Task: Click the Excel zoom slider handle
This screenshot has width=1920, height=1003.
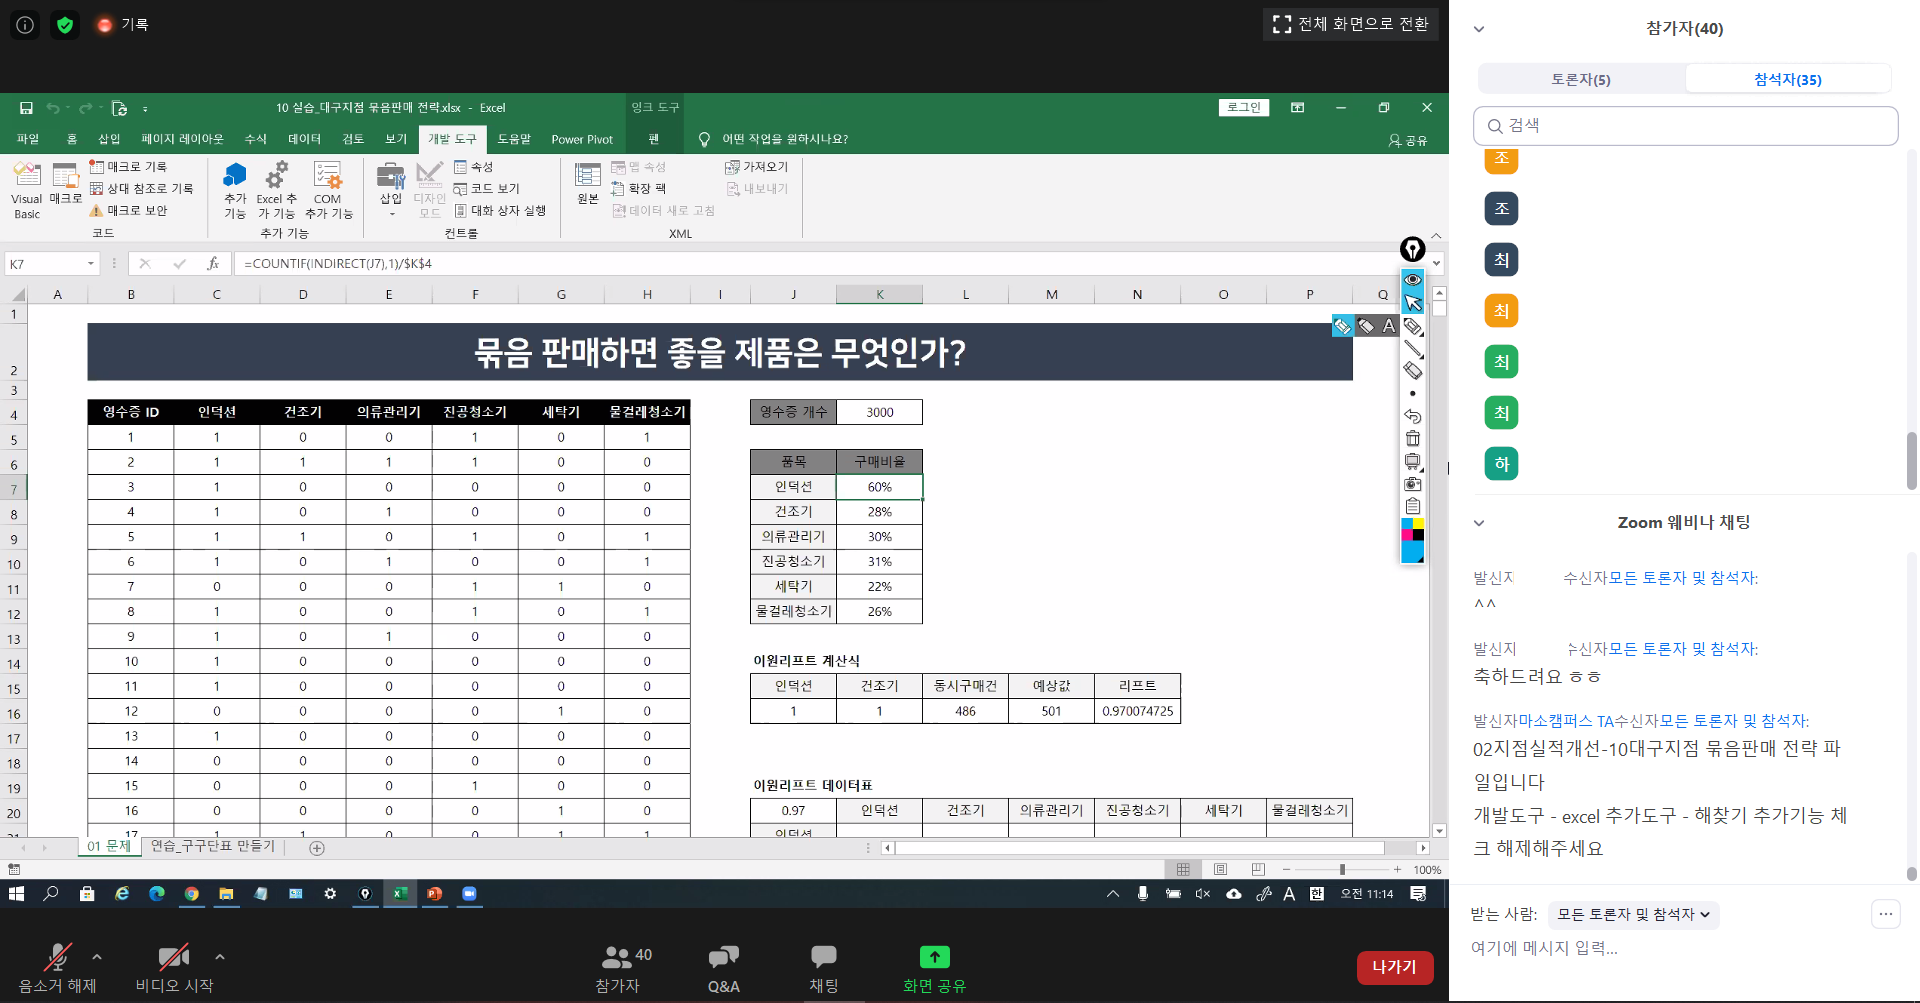Action: coord(1342,870)
